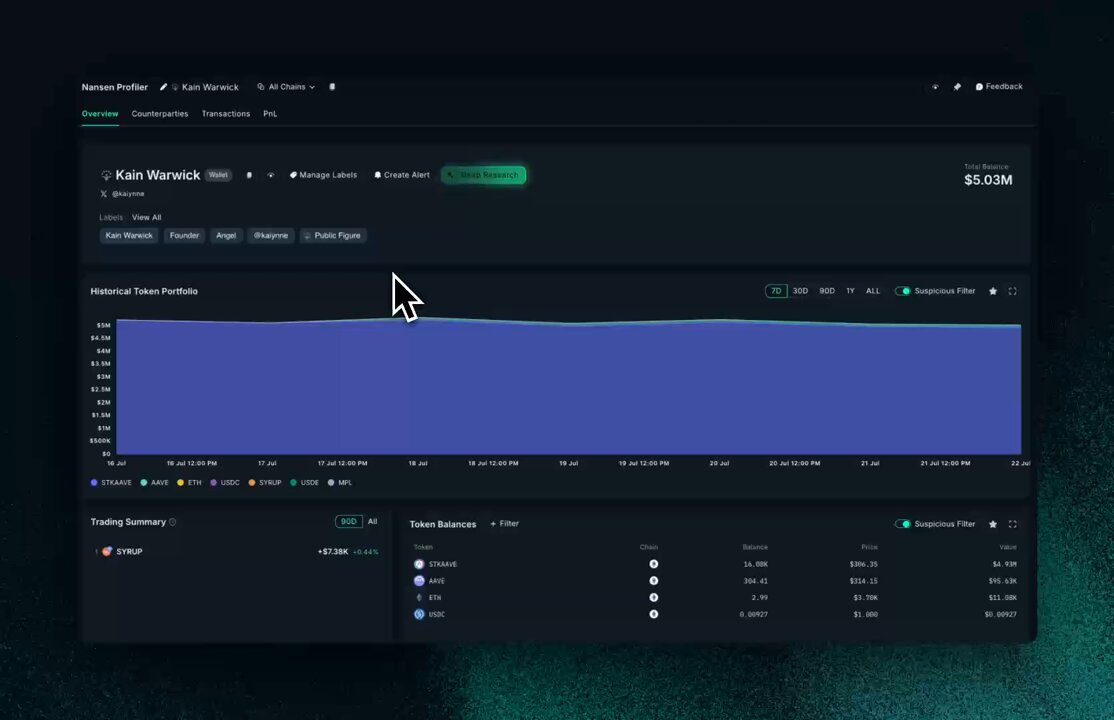Copy address icon beside the Wallet badge
Image resolution: width=1114 pixels, height=720 pixels.
[249, 175]
